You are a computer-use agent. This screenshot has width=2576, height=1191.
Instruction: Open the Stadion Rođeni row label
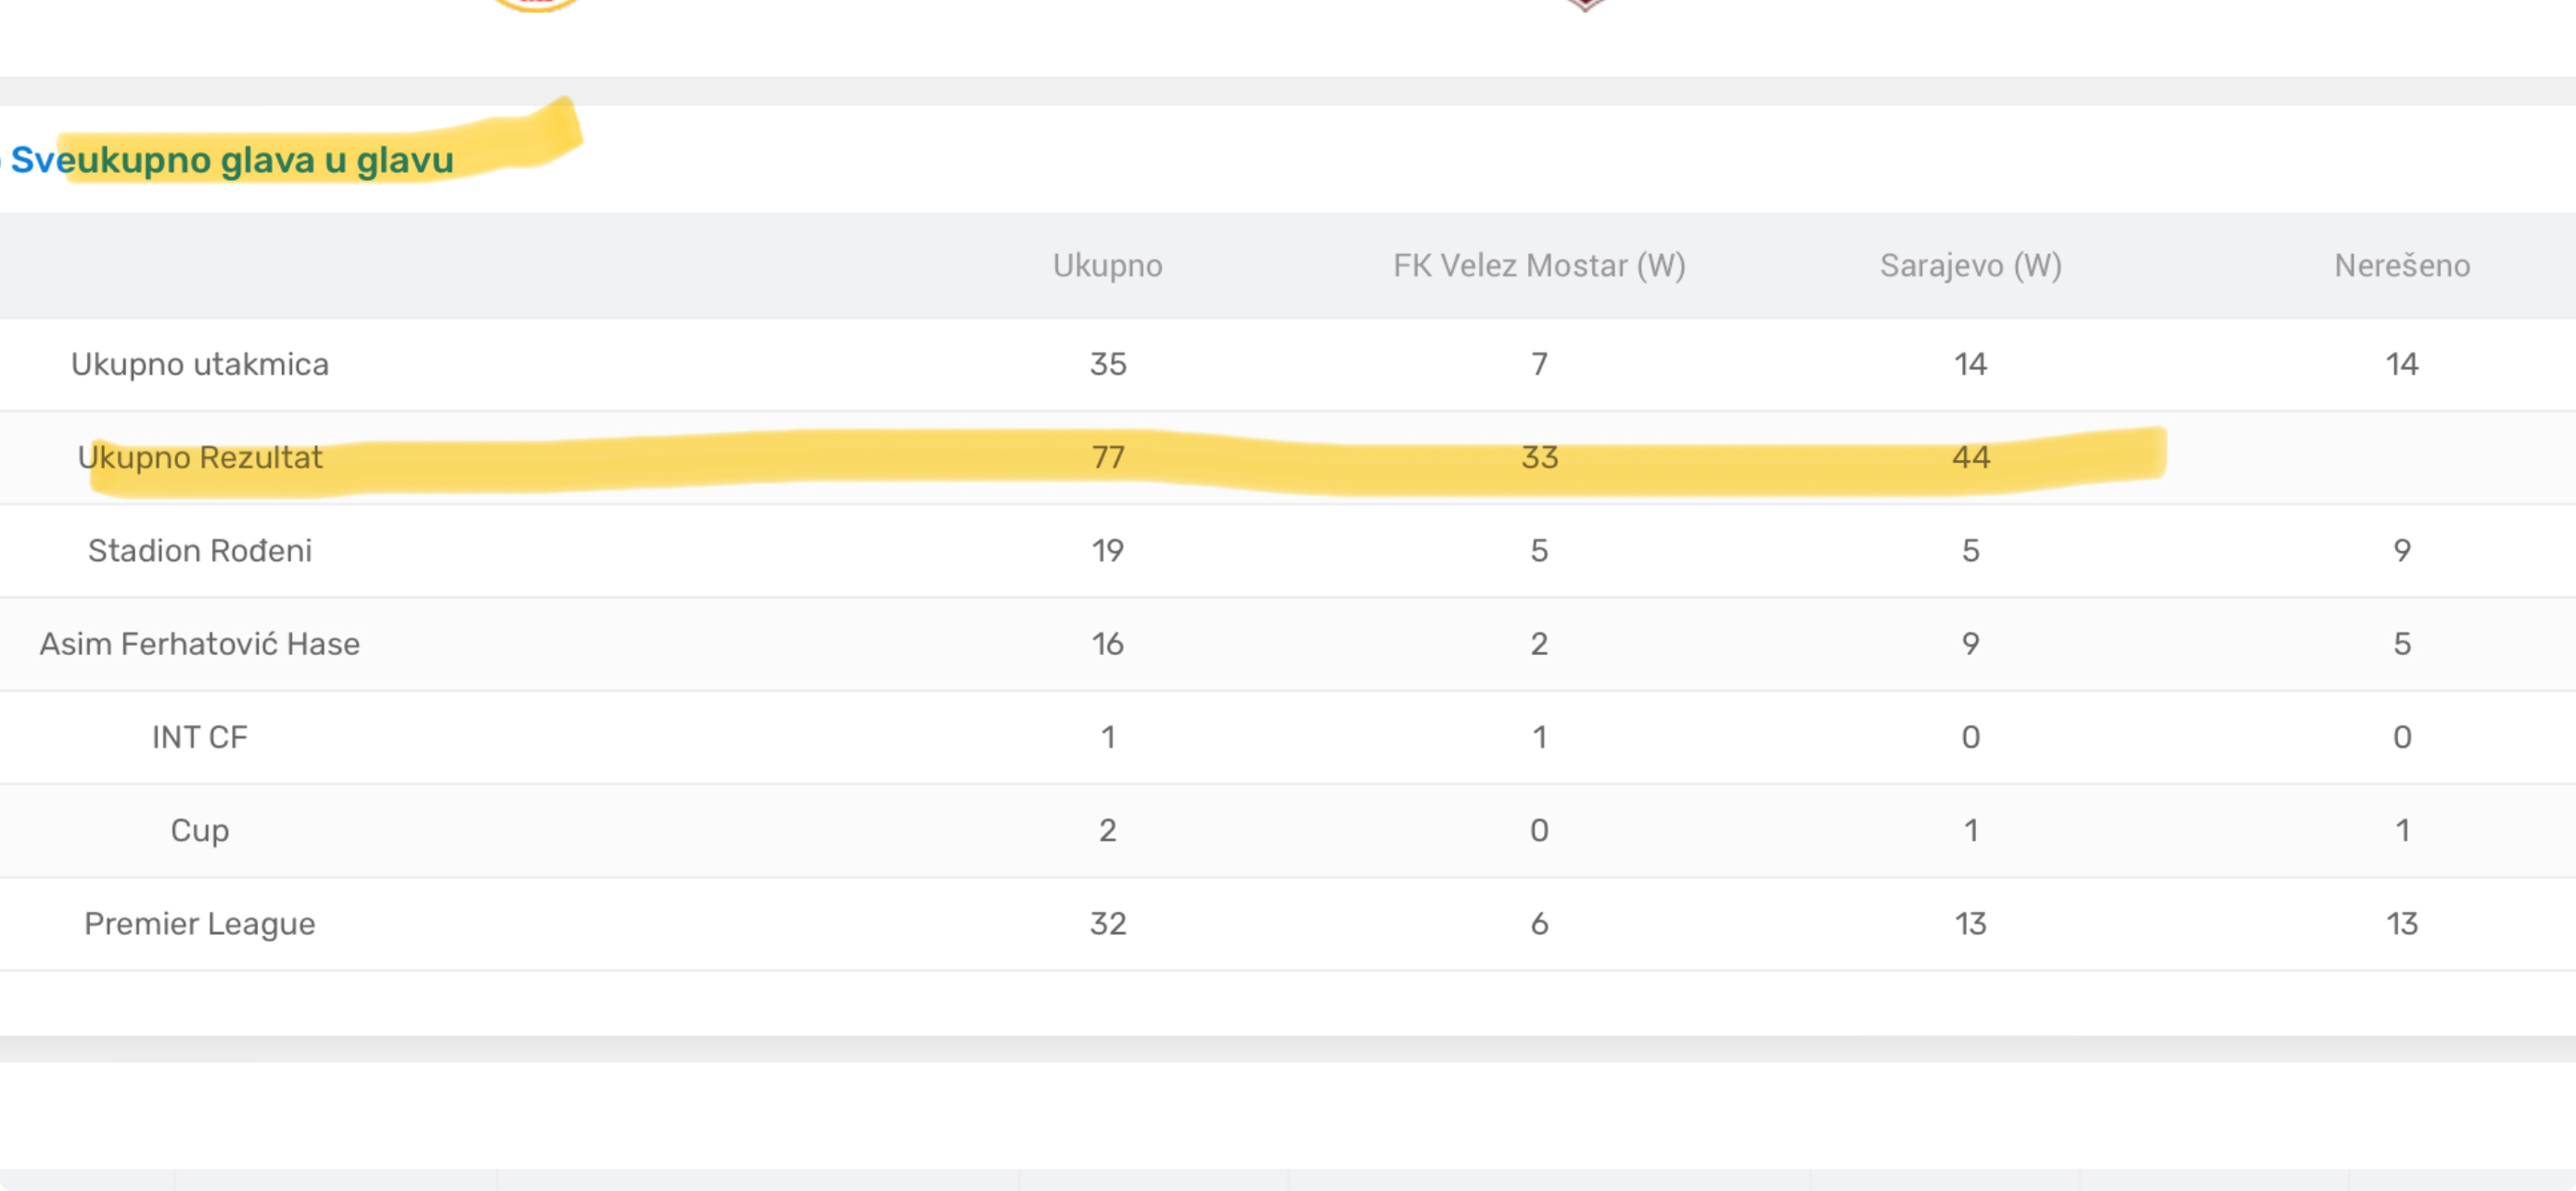[x=200, y=550]
